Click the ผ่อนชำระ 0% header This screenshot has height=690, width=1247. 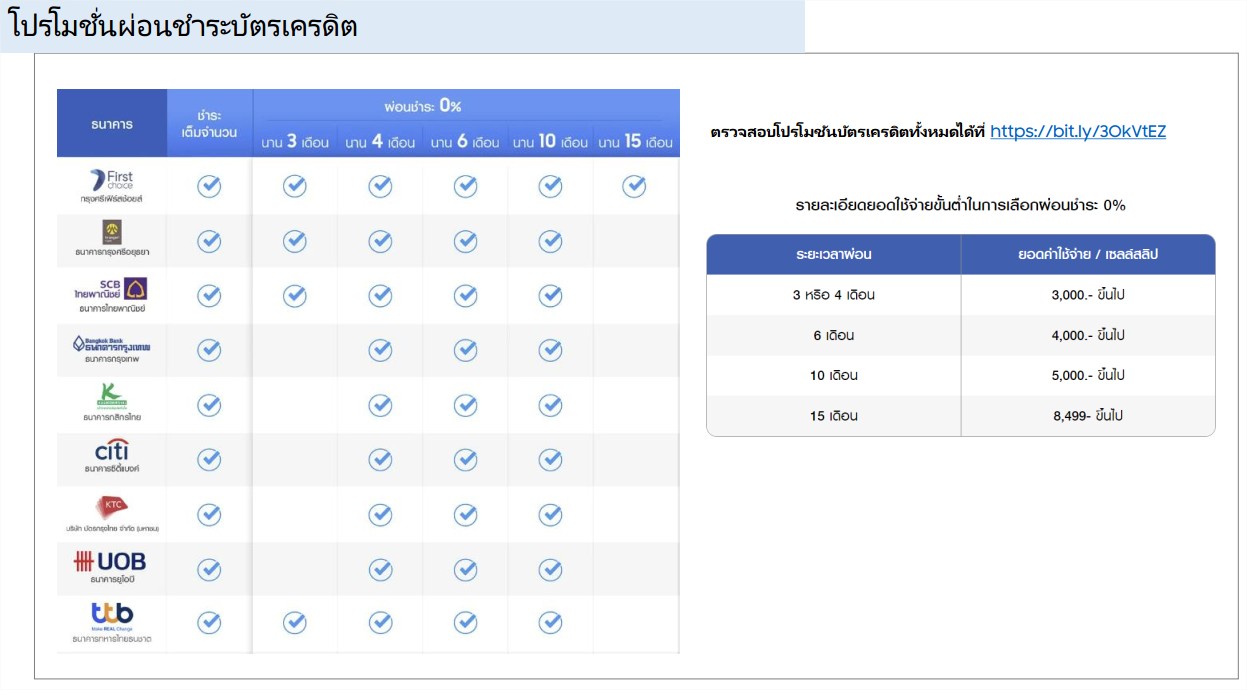(x=423, y=106)
